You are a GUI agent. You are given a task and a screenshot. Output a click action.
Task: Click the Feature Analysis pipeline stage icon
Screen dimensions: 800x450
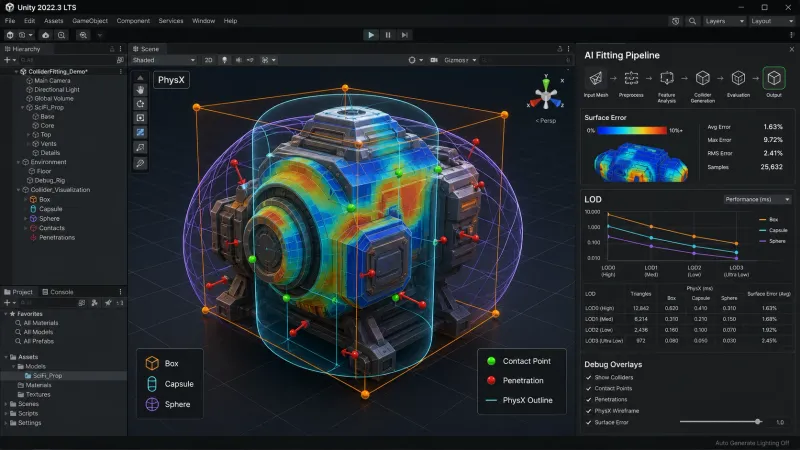[667, 78]
